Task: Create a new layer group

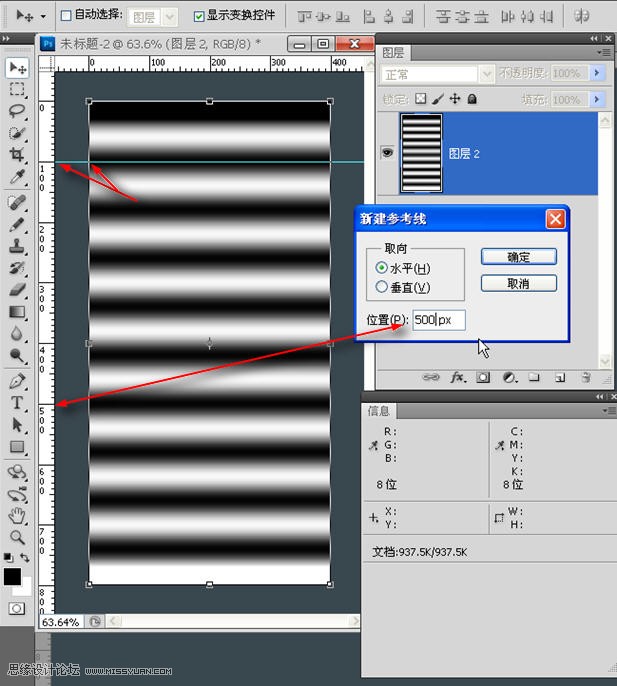Action: click(534, 377)
